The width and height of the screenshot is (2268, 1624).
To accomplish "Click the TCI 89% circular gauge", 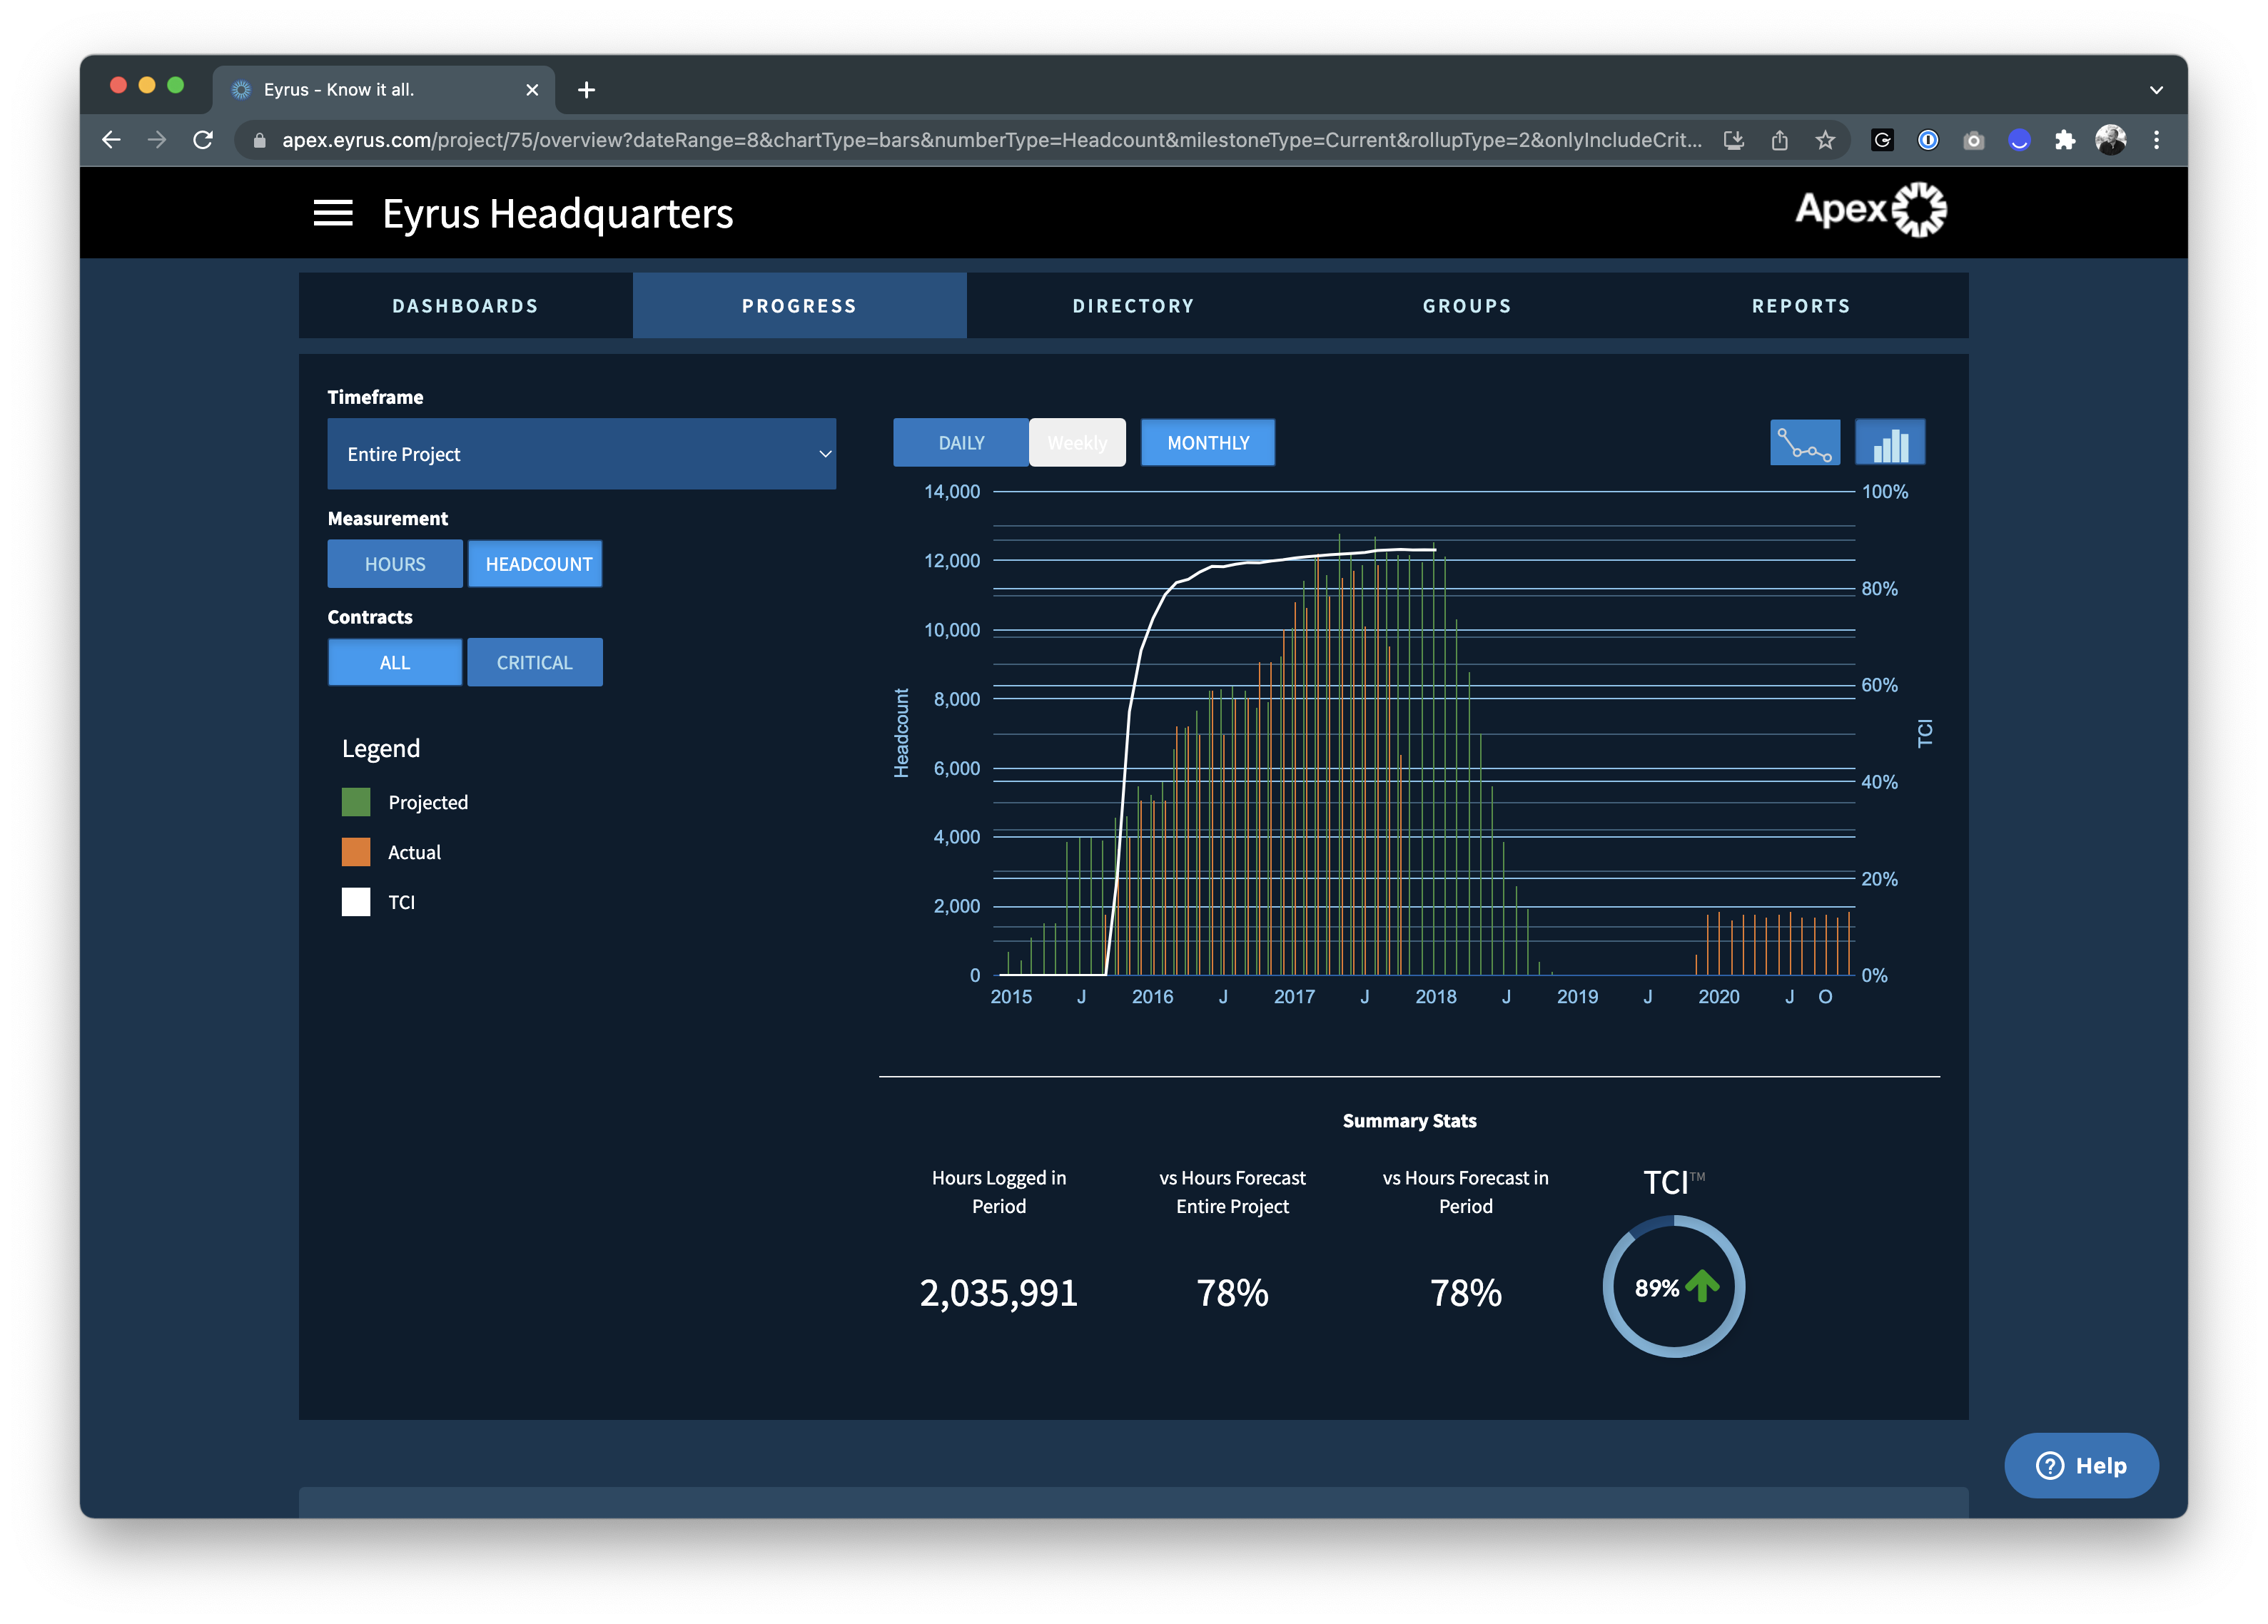I will tap(1674, 1287).
